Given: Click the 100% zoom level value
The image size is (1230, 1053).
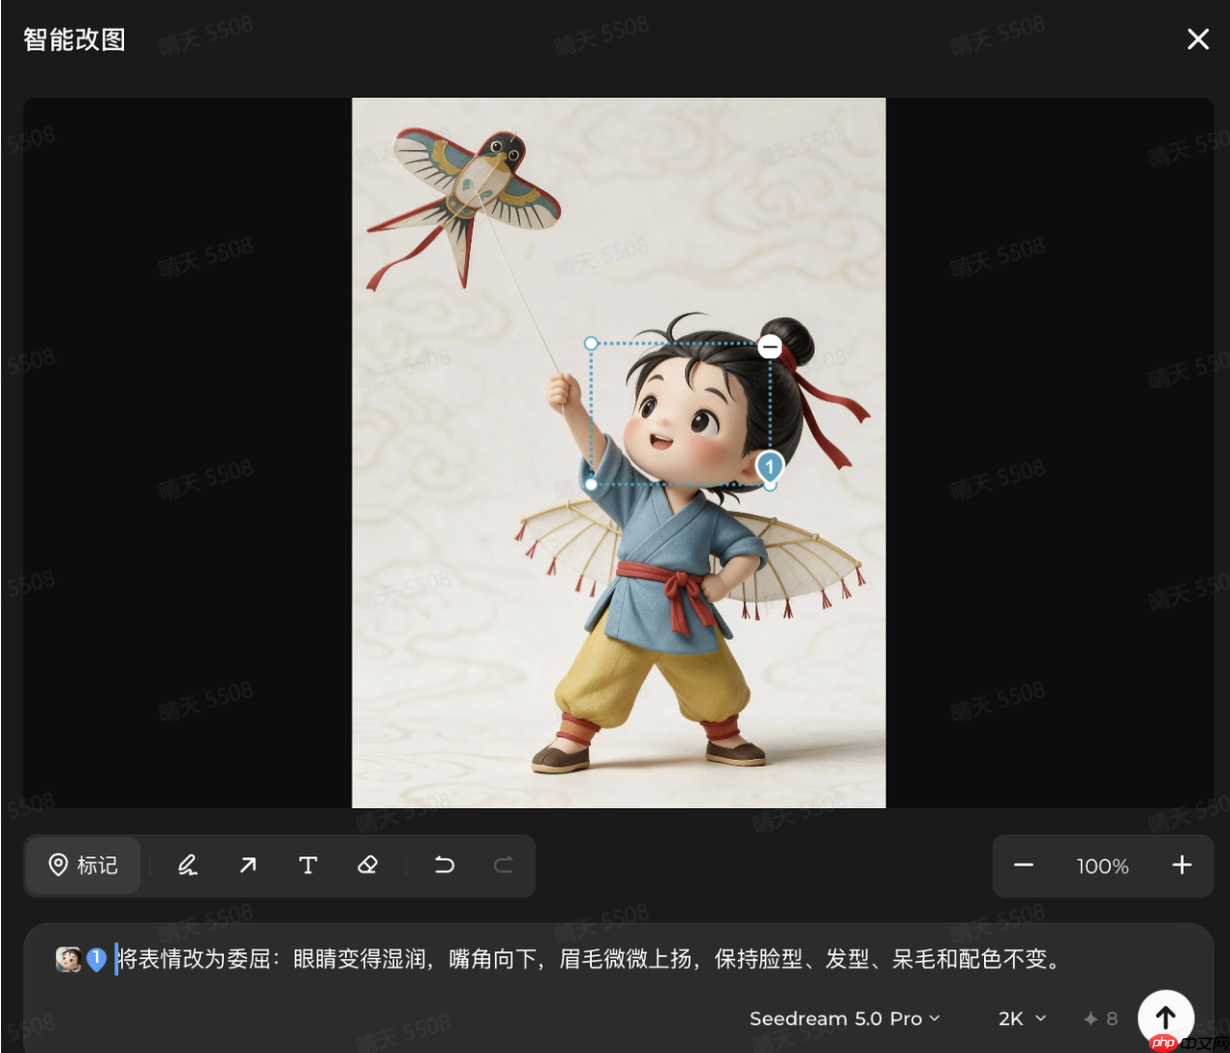Looking at the screenshot, I should (1102, 866).
